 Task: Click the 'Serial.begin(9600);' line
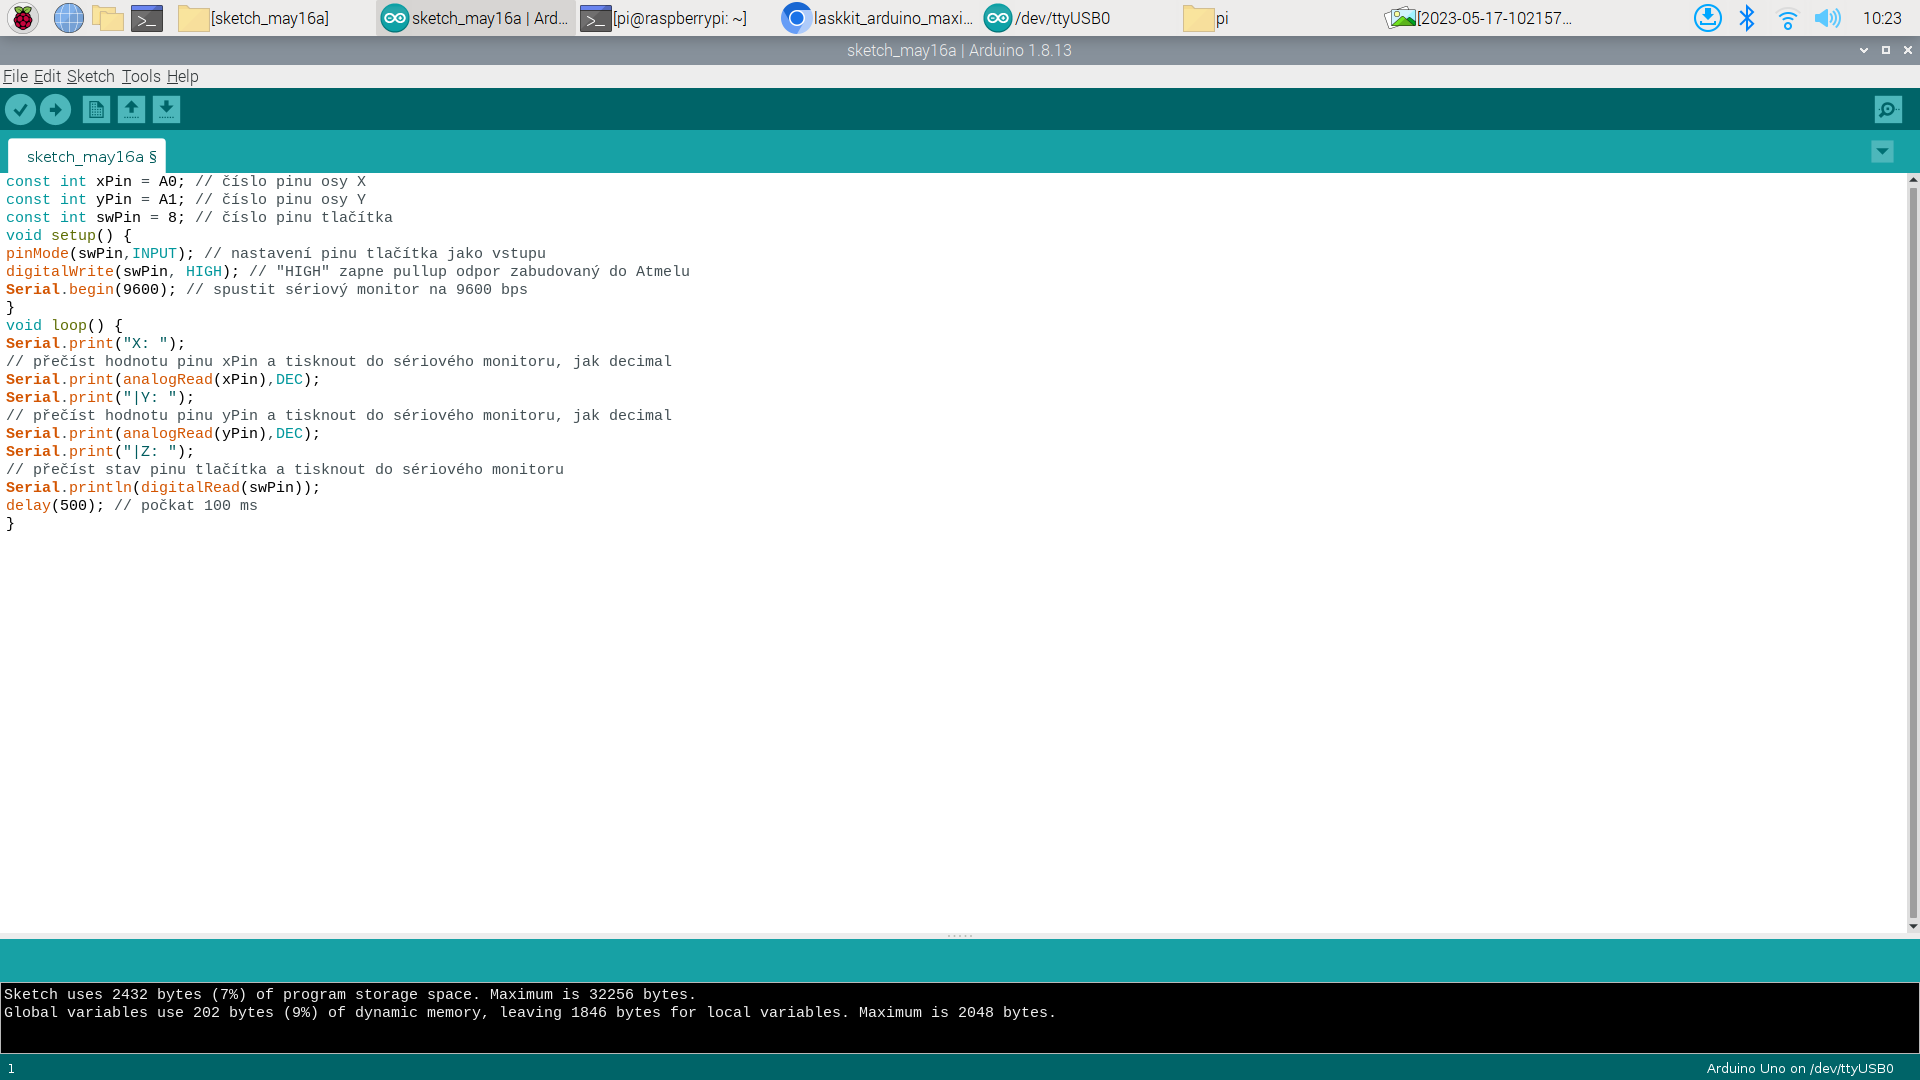267,290
